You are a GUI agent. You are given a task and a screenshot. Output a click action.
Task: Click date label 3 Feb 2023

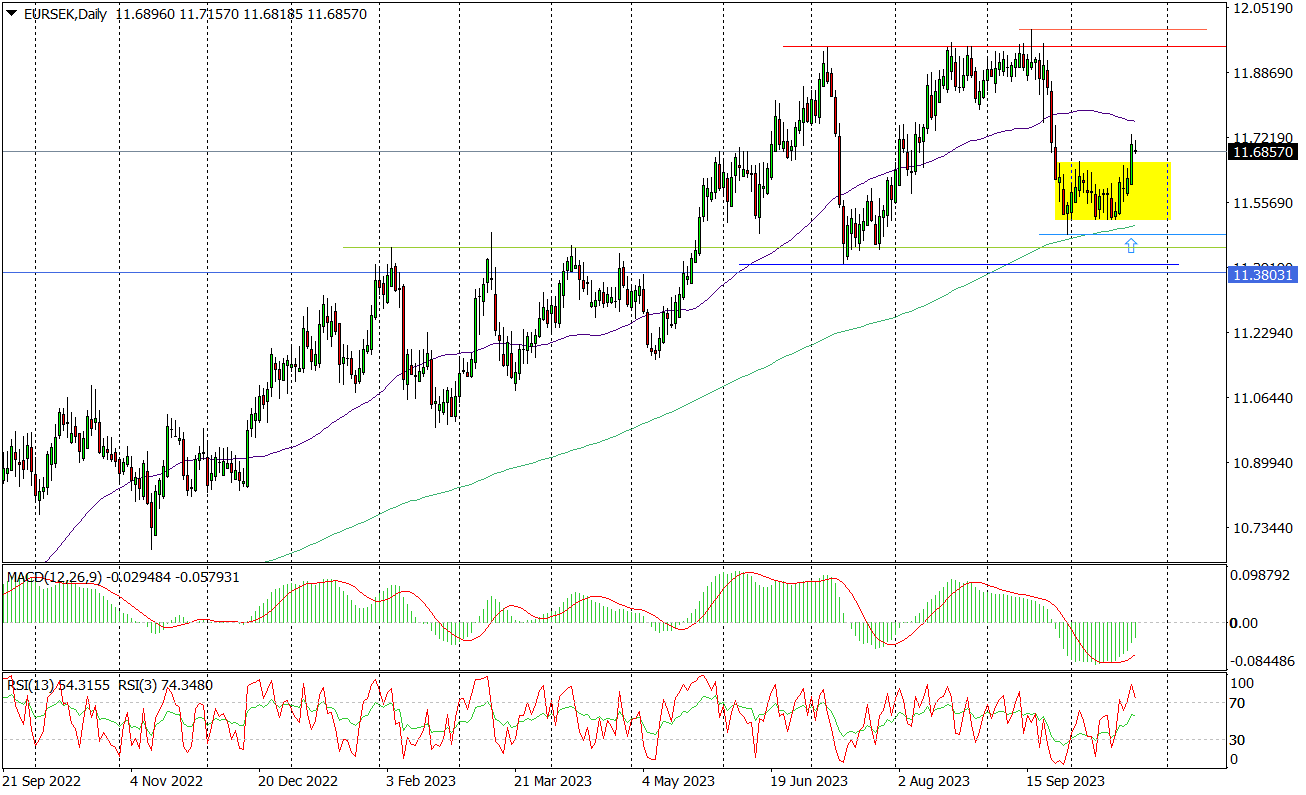[421, 781]
